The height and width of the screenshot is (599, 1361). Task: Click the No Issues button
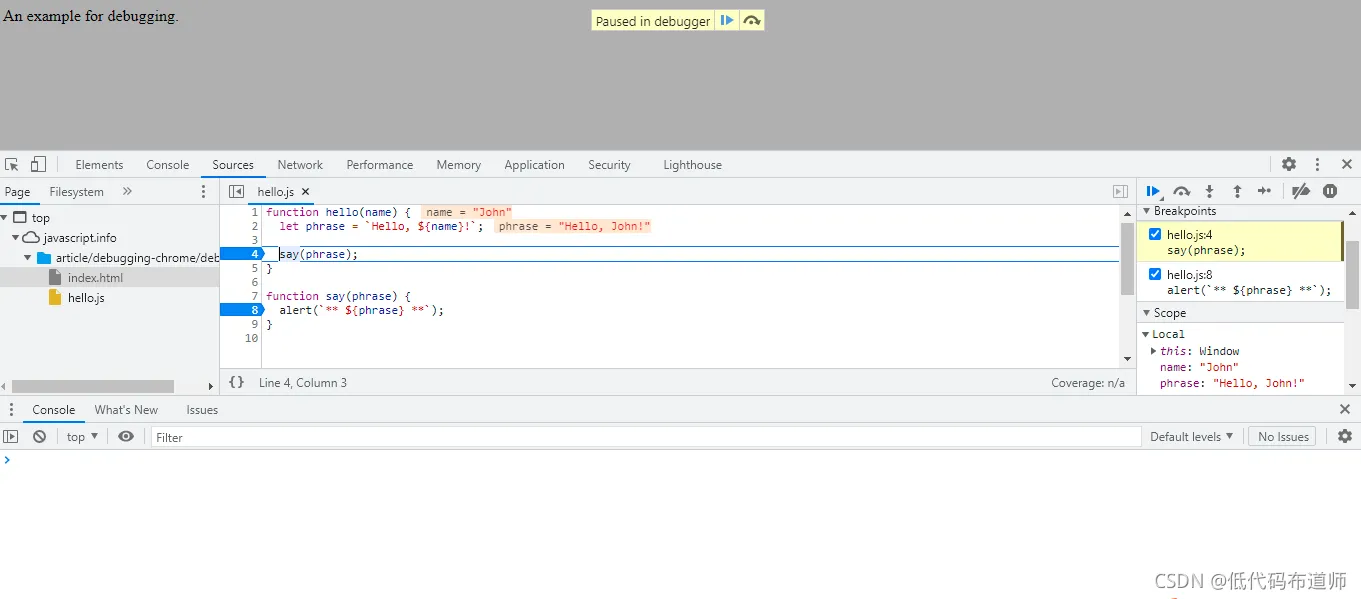[x=1283, y=436]
